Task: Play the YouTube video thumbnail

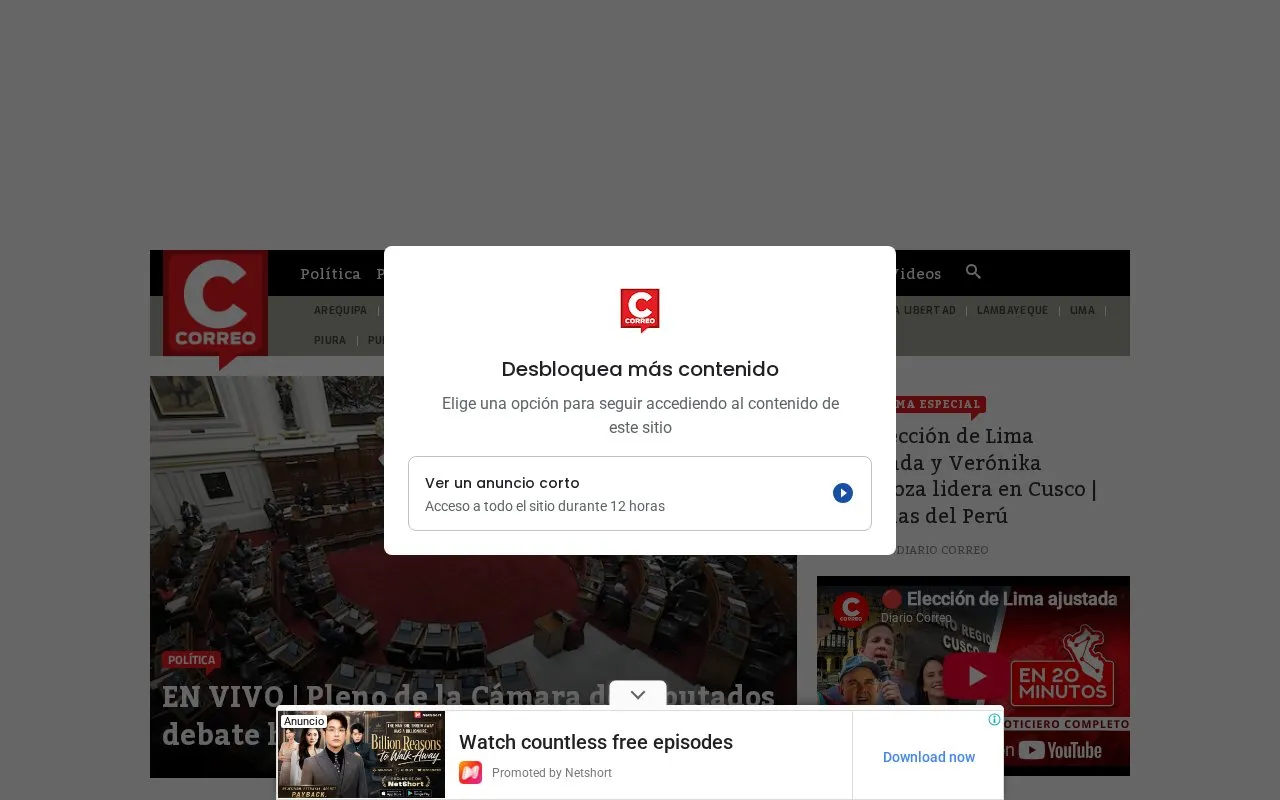Action: tap(977, 676)
